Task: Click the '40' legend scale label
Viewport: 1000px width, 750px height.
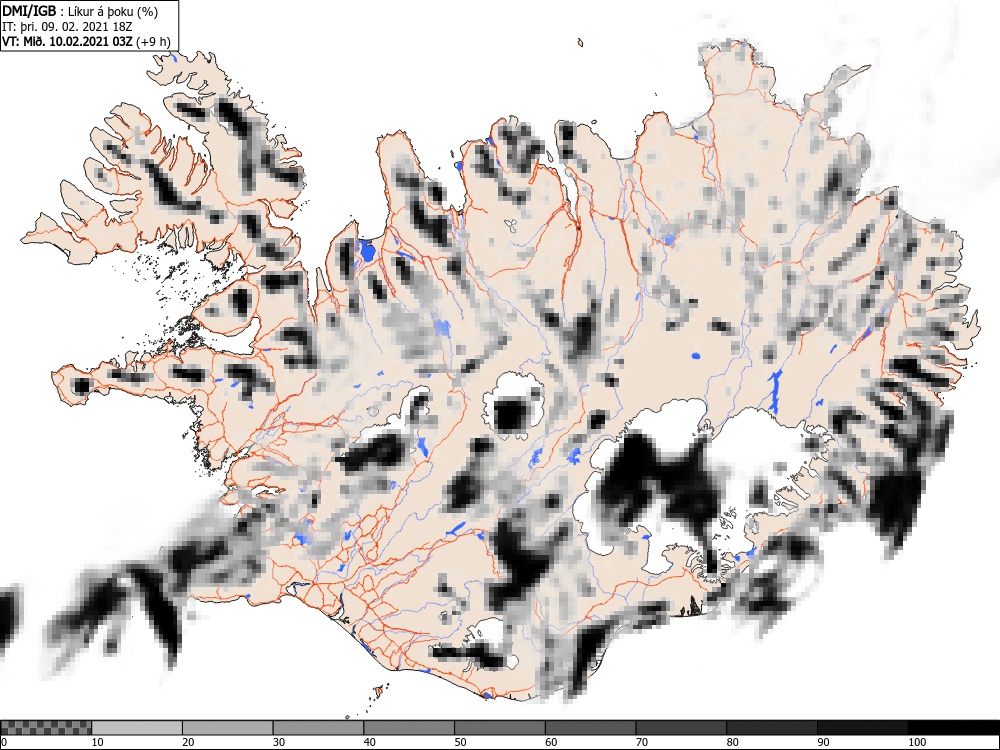Action: [x=369, y=742]
